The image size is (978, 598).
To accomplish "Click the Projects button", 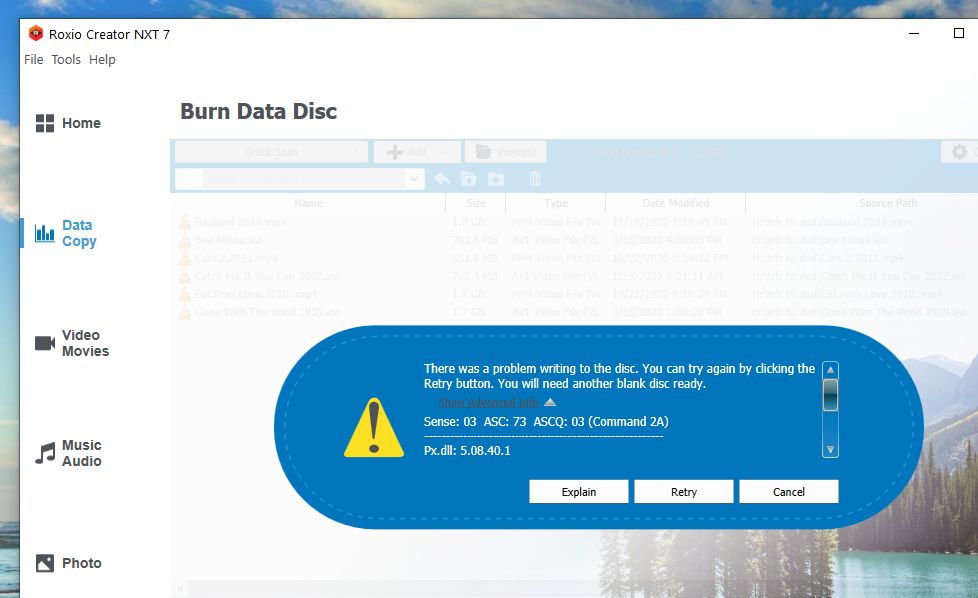I will coord(506,152).
